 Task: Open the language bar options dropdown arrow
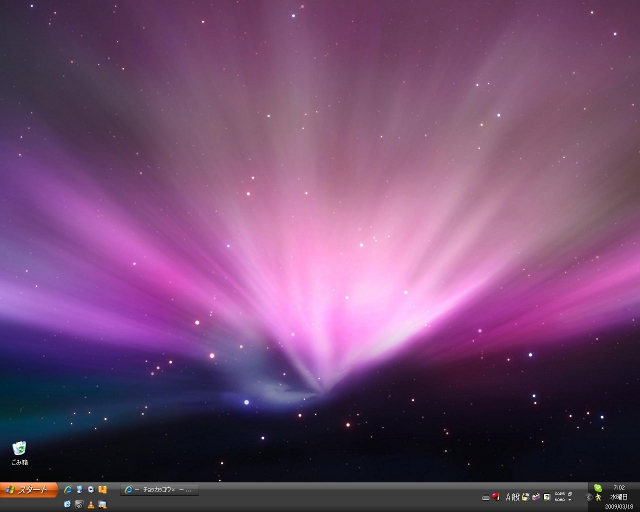(570, 500)
